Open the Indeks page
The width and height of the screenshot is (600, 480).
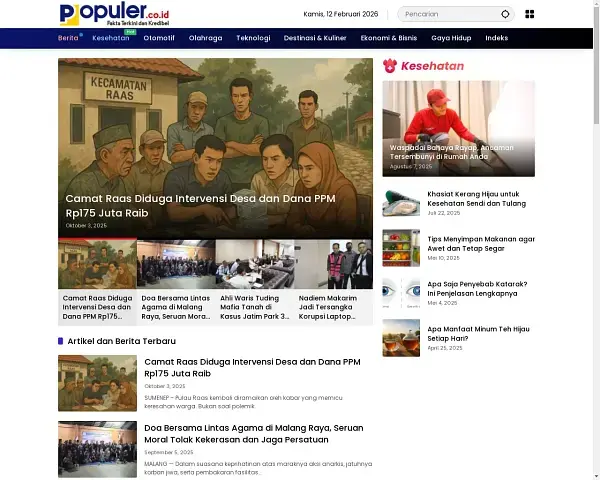coord(496,38)
